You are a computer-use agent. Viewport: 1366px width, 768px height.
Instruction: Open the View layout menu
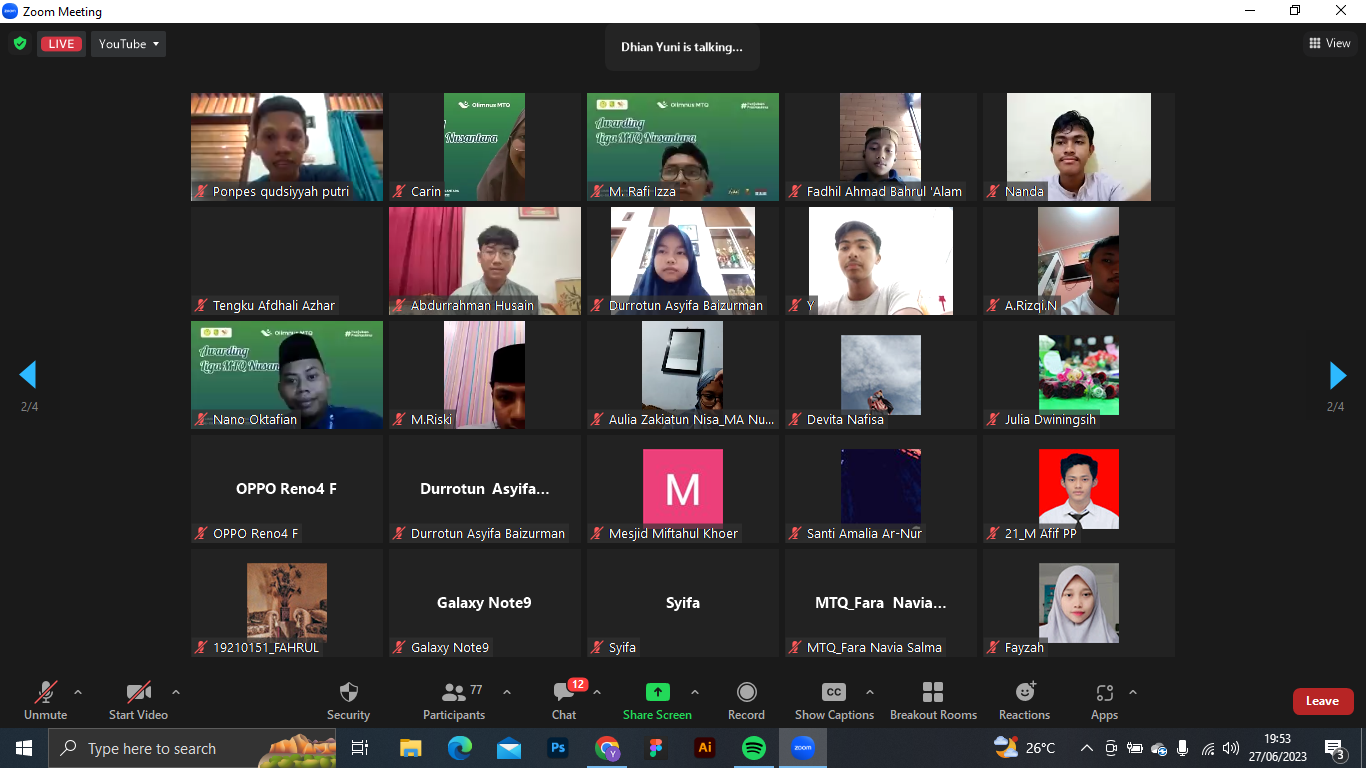pyautogui.click(x=1329, y=43)
